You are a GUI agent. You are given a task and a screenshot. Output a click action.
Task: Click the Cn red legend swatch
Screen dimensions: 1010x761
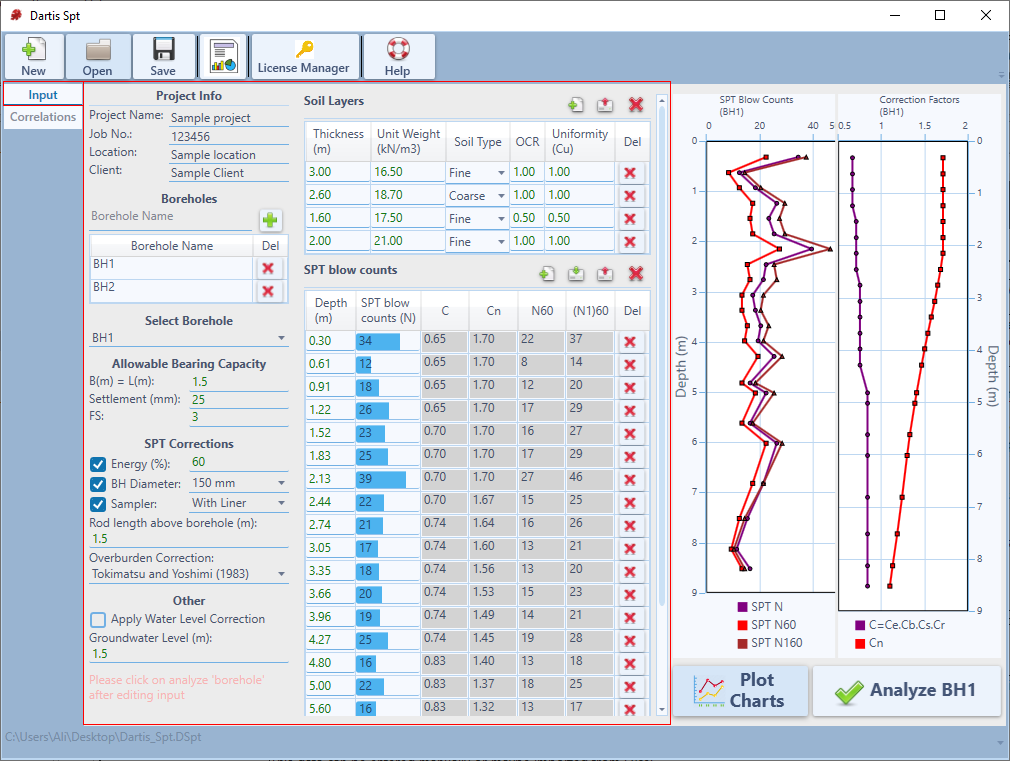click(x=860, y=643)
